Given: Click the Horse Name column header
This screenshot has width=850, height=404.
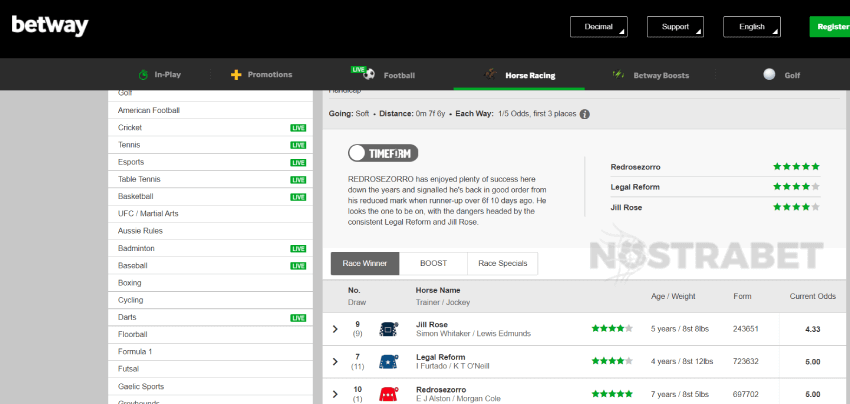Looking at the screenshot, I should click(438, 290).
